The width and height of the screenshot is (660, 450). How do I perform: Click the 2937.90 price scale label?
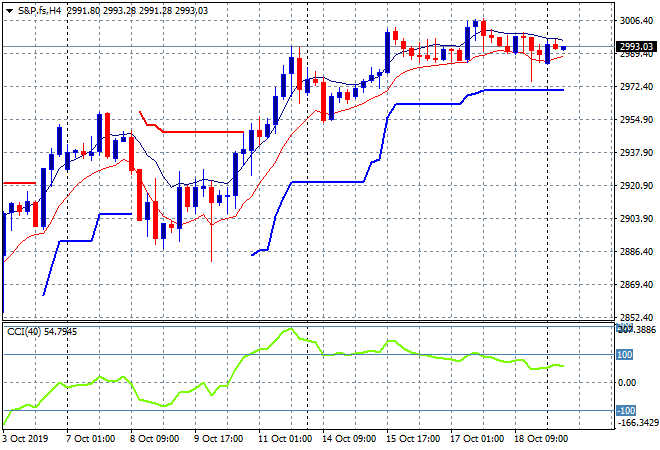pos(636,153)
